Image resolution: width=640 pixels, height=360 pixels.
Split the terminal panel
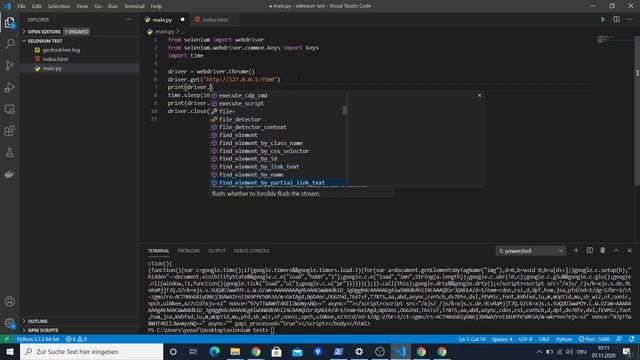tap(589, 250)
